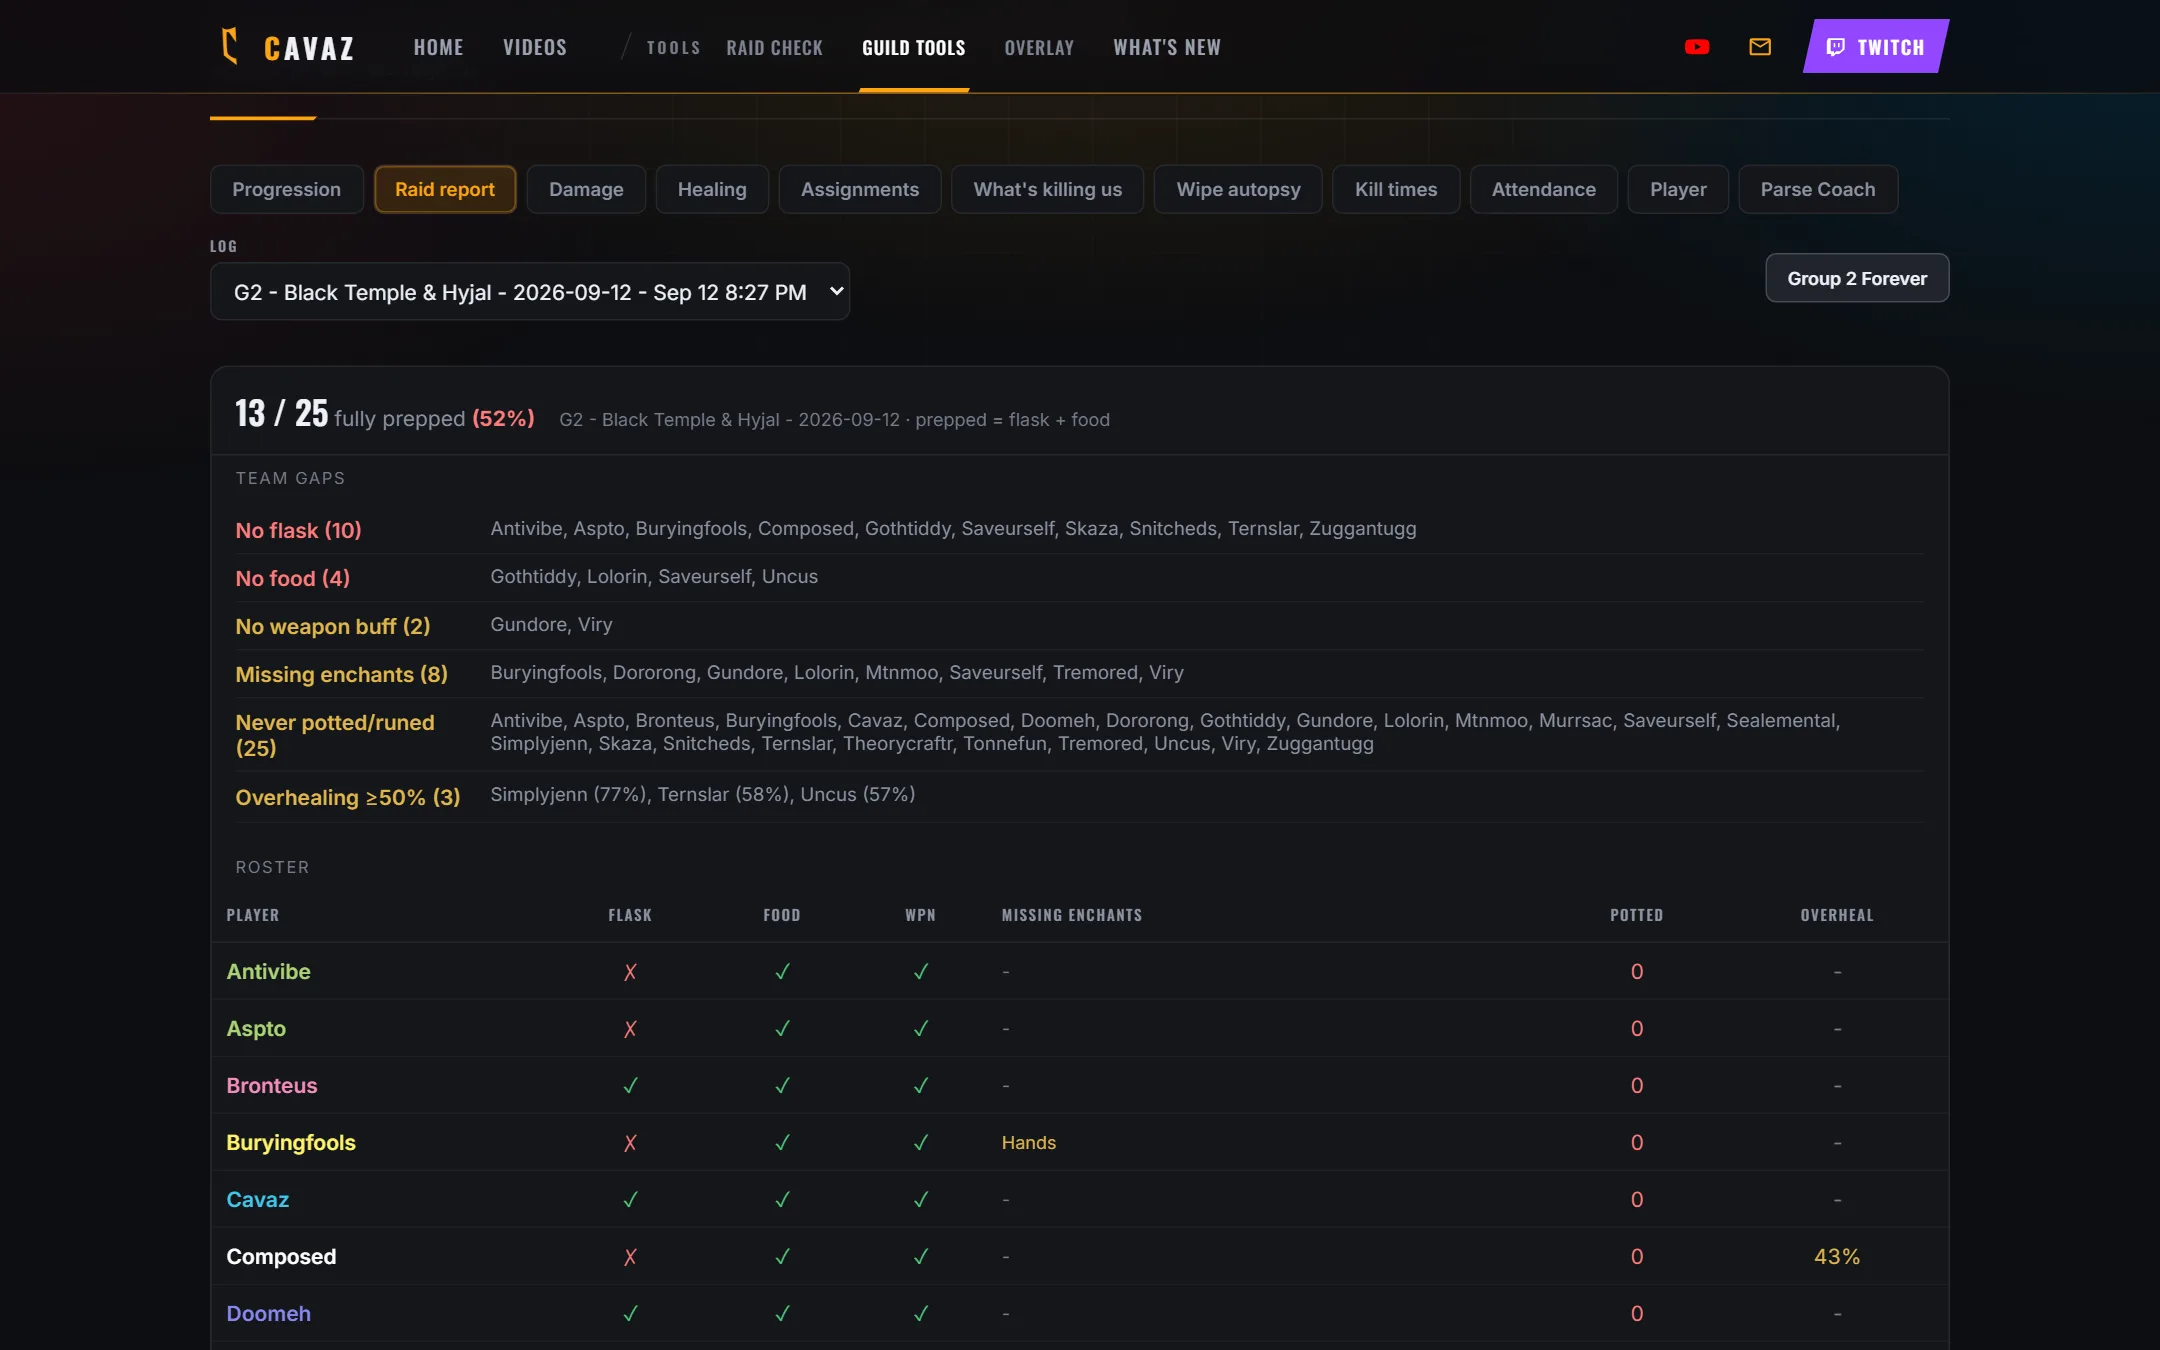This screenshot has width=2160, height=1350.
Task: Open the What's killing us tab
Action: point(1048,189)
